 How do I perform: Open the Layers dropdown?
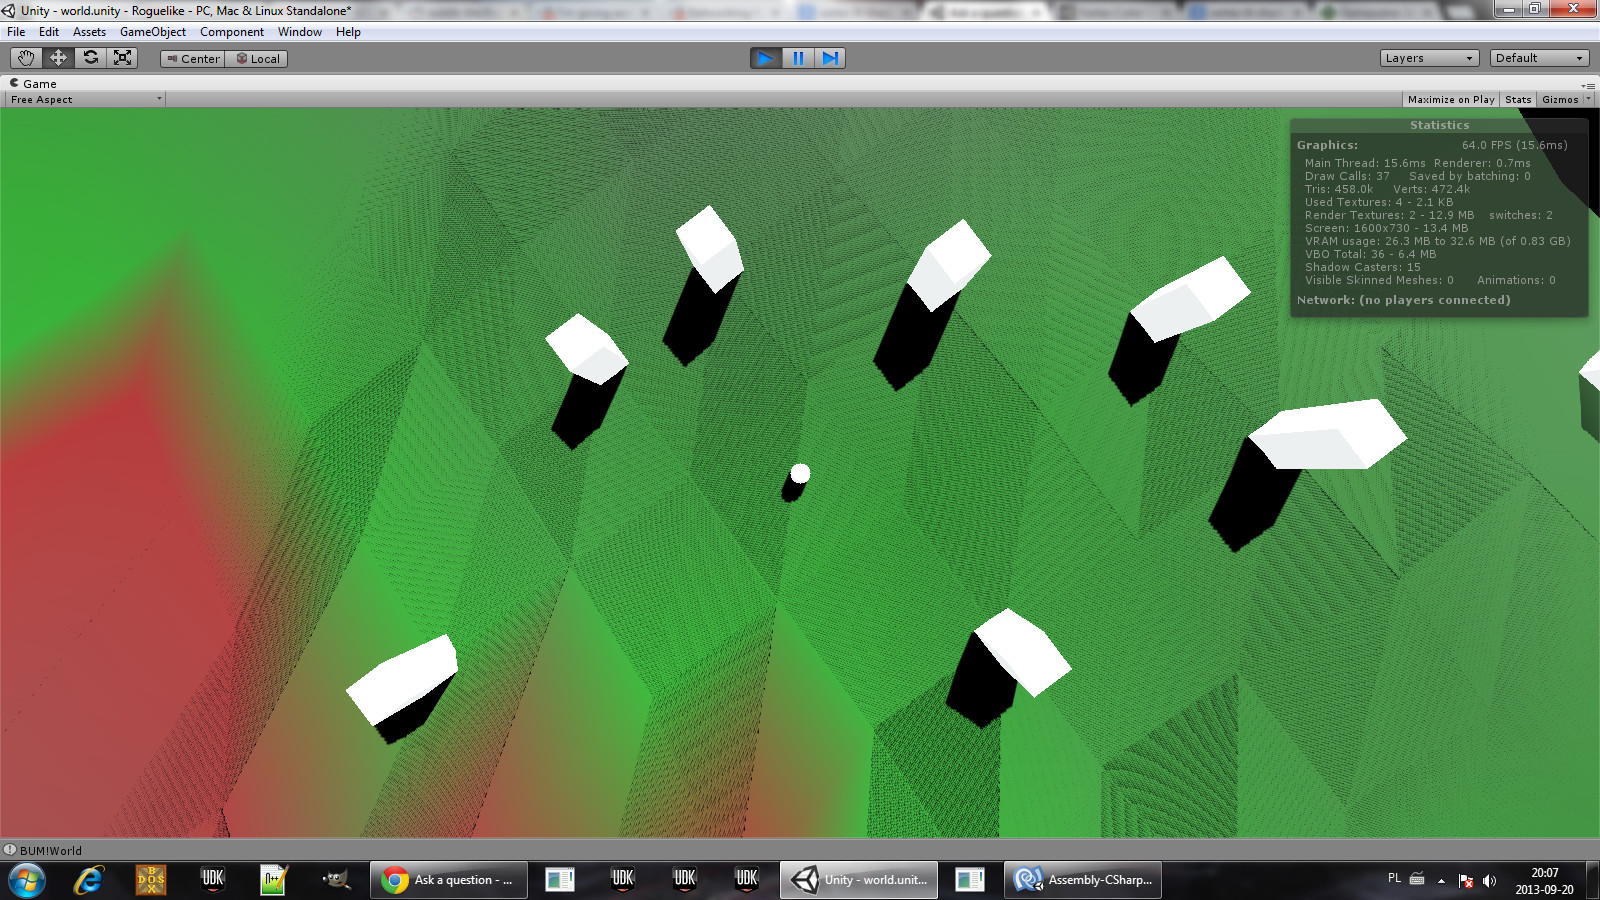tap(1428, 57)
